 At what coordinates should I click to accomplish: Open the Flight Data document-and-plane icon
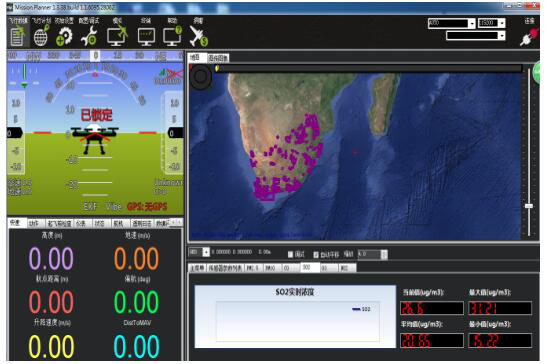click(18, 36)
